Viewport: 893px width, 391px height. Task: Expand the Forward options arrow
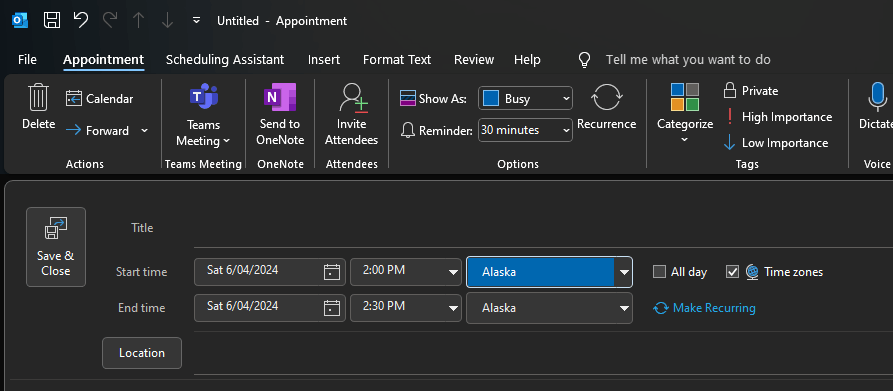(144, 131)
